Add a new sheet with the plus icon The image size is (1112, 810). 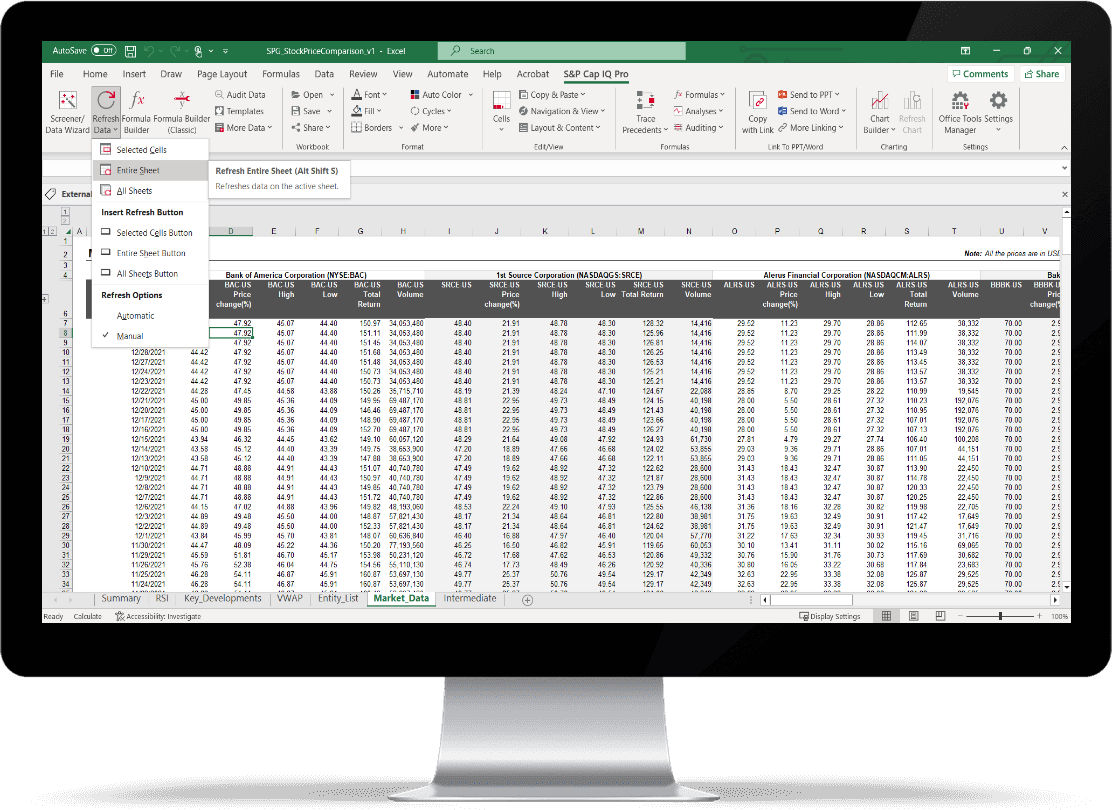[527, 600]
